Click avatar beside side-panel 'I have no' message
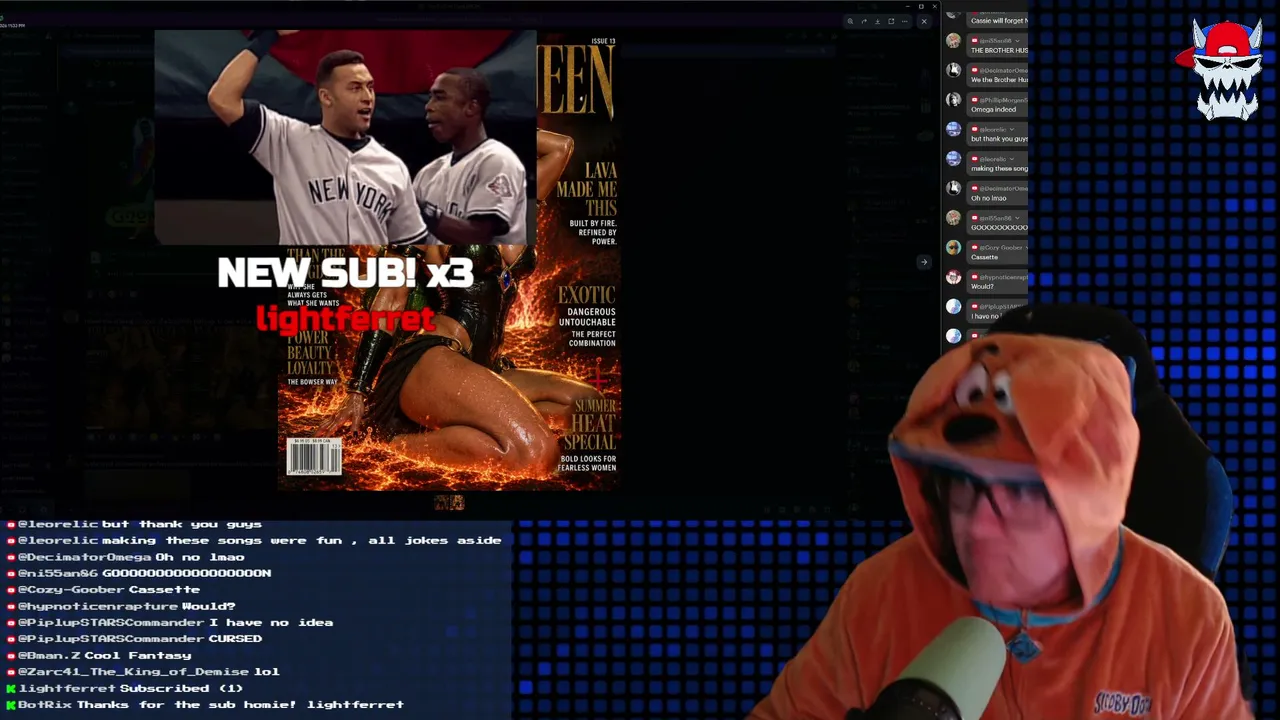This screenshot has width=1280, height=720. click(x=953, y=306)
